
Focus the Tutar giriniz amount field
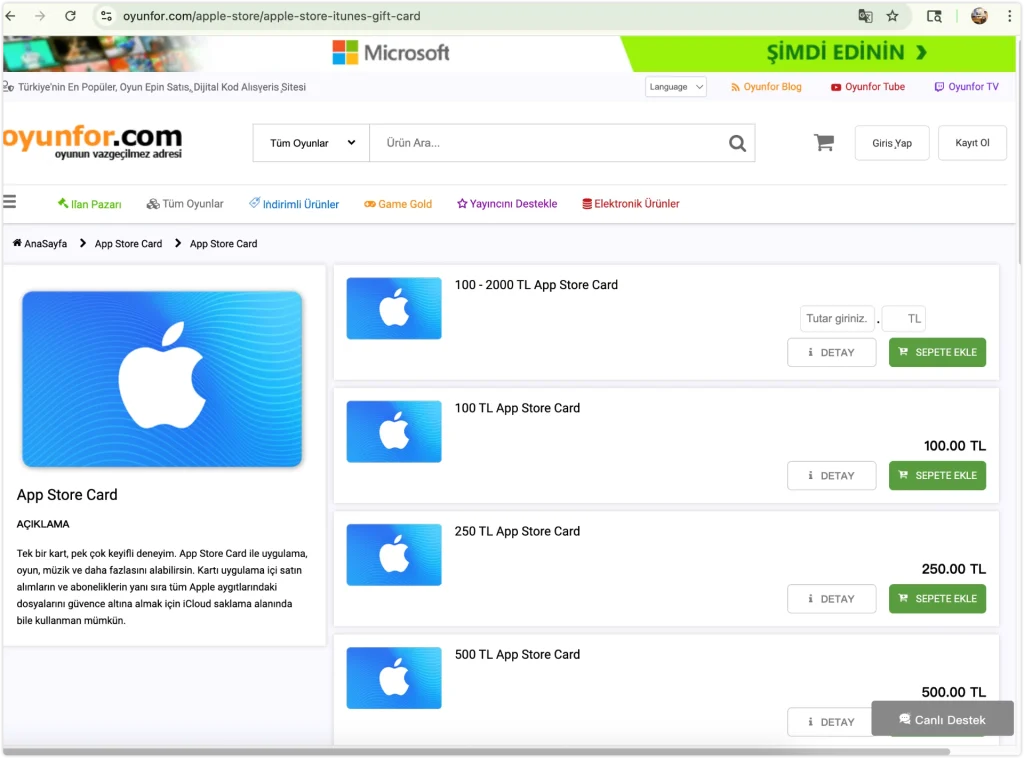pos(837,319)
